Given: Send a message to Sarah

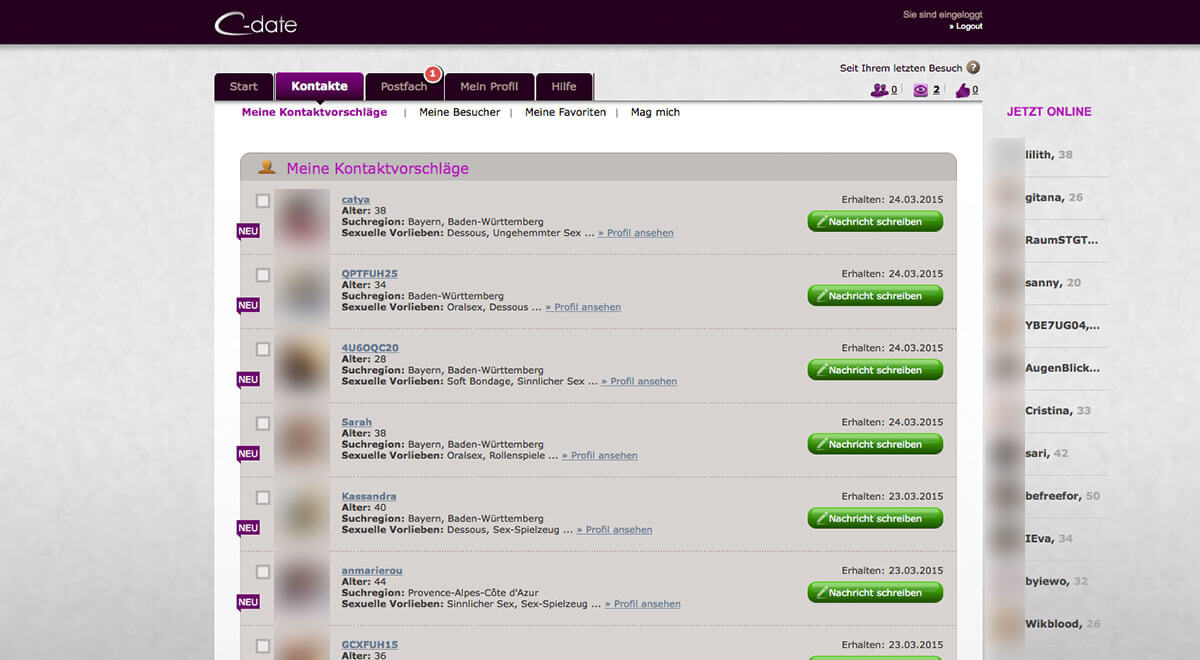Looking at the screenshot, I should pos(875,444).
